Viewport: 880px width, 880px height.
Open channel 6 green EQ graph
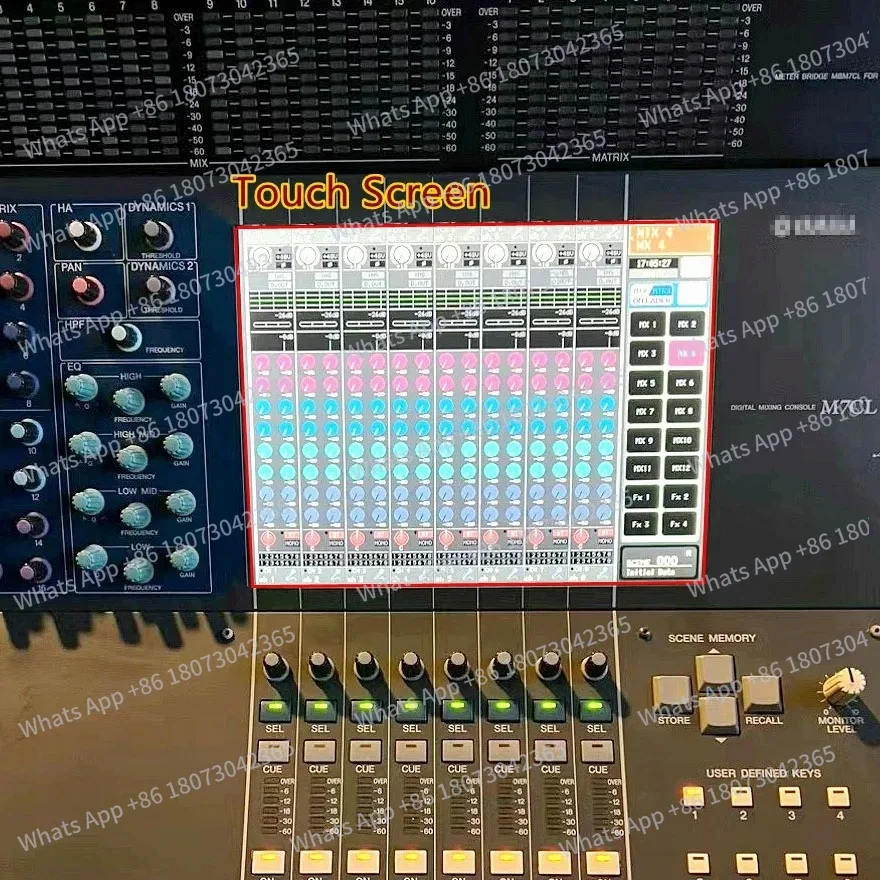tap(505, 298)
